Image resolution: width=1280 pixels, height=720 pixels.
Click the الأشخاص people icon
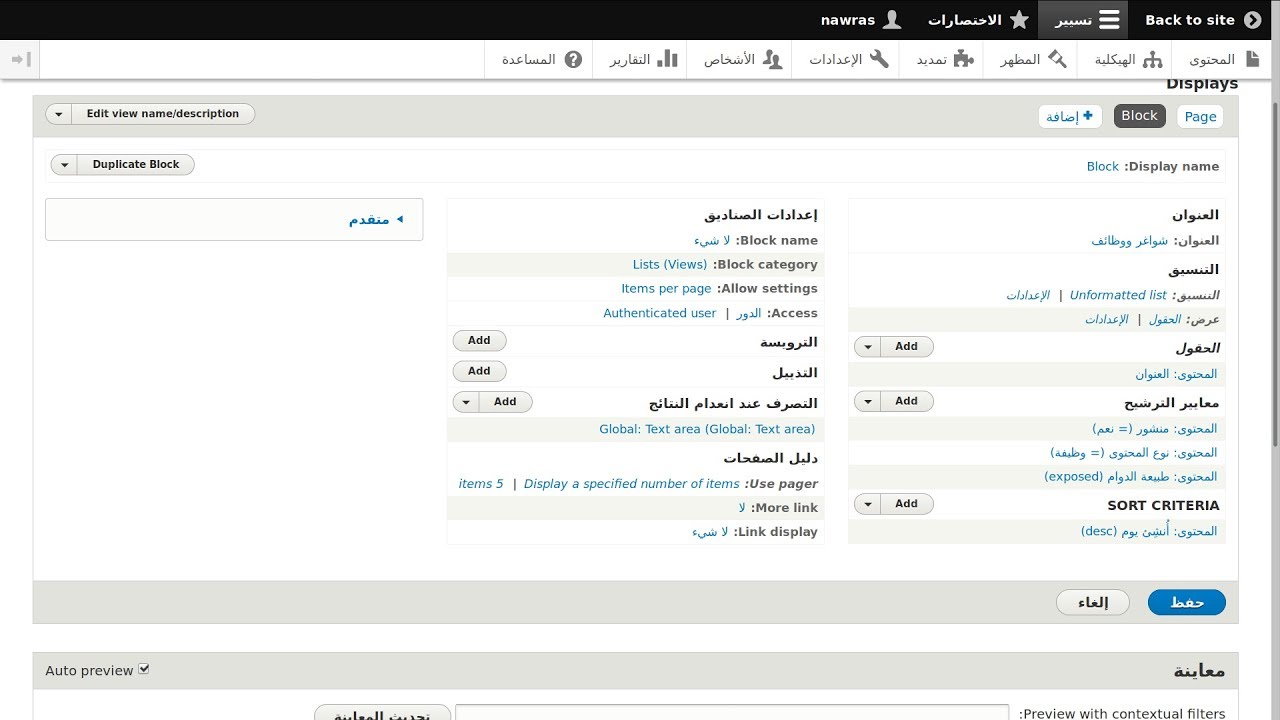[x=772, y=59]
